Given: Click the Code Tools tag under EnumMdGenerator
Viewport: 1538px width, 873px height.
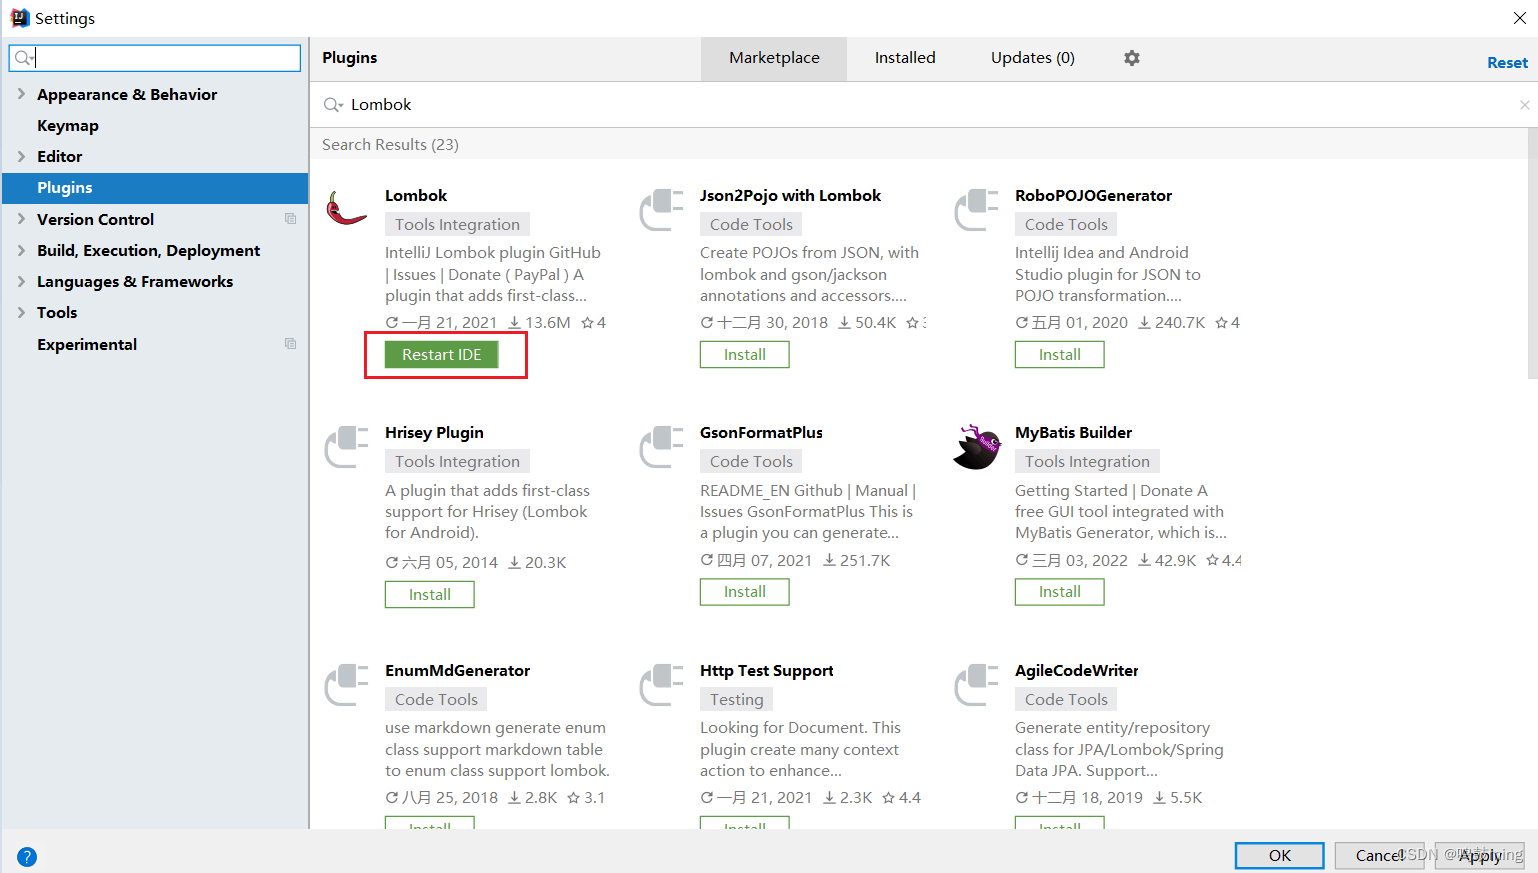Looking at the screenshot, I should click(436, 700).
